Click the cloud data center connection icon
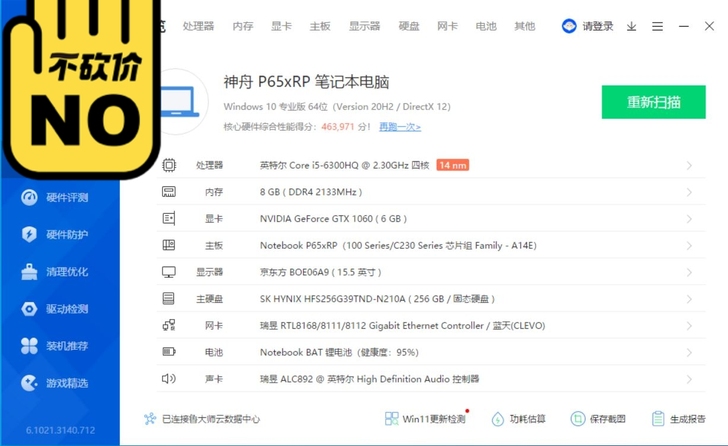Image resolution: width=728 pixels, height=446 pixels. [150, 419]
